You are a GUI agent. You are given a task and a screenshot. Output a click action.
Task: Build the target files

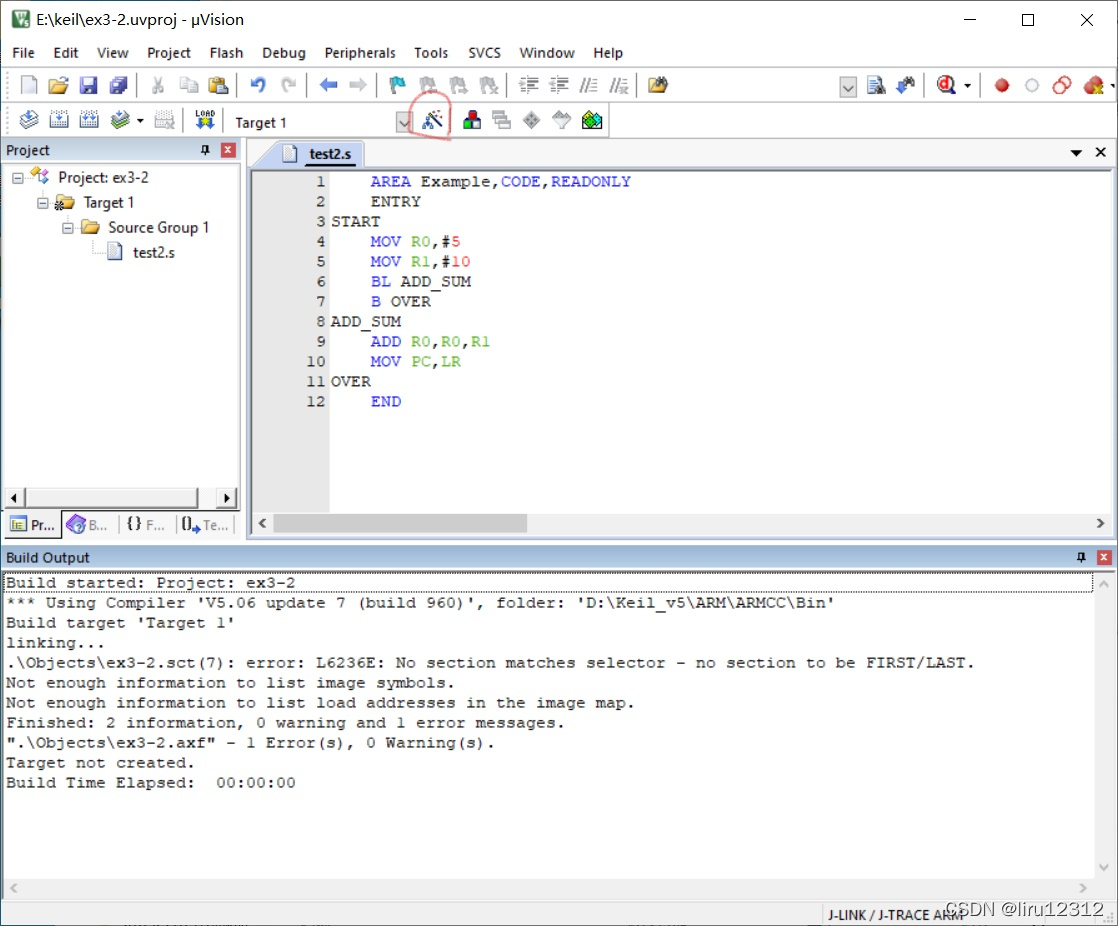58,120
